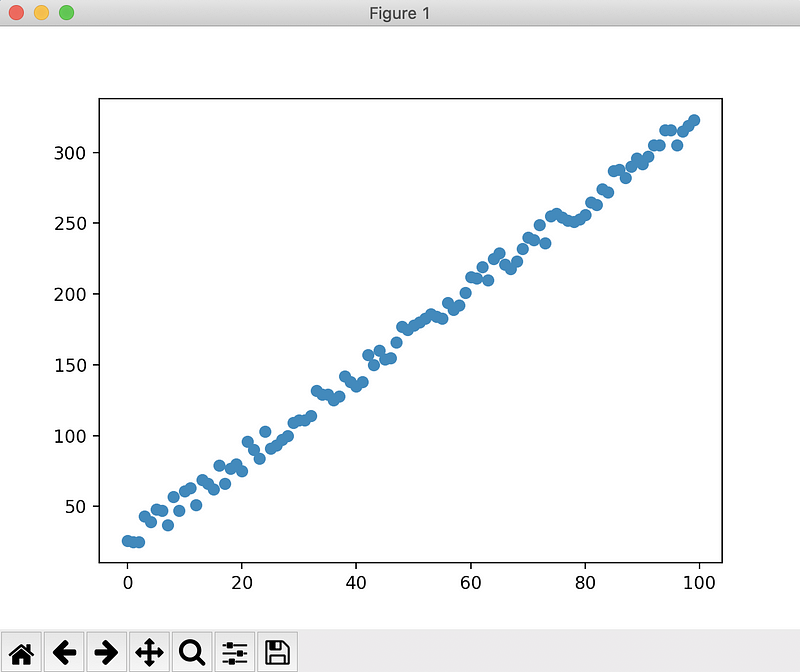This screenshot has height=672, width=800.
Task: Close the Figure 1 window
Action: pos(17,13)
